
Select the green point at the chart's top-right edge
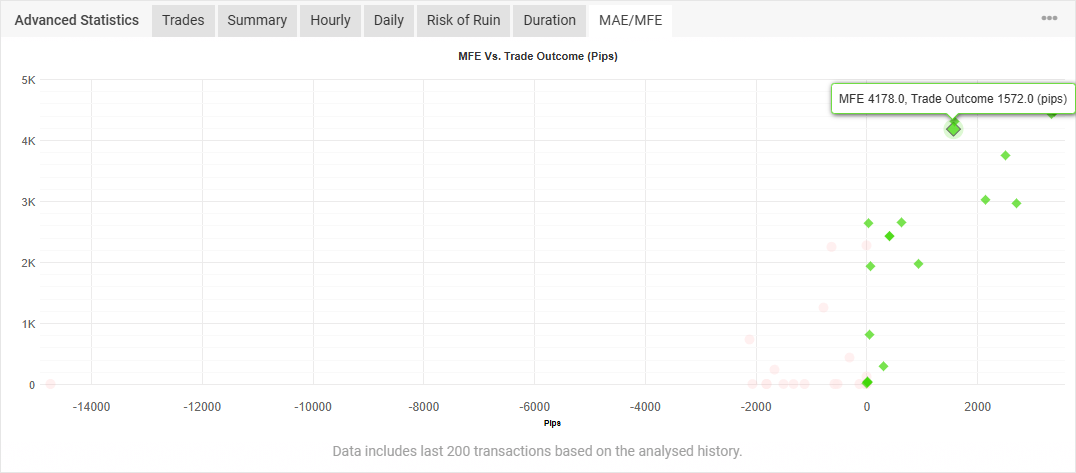click(x=1051, y=113)
